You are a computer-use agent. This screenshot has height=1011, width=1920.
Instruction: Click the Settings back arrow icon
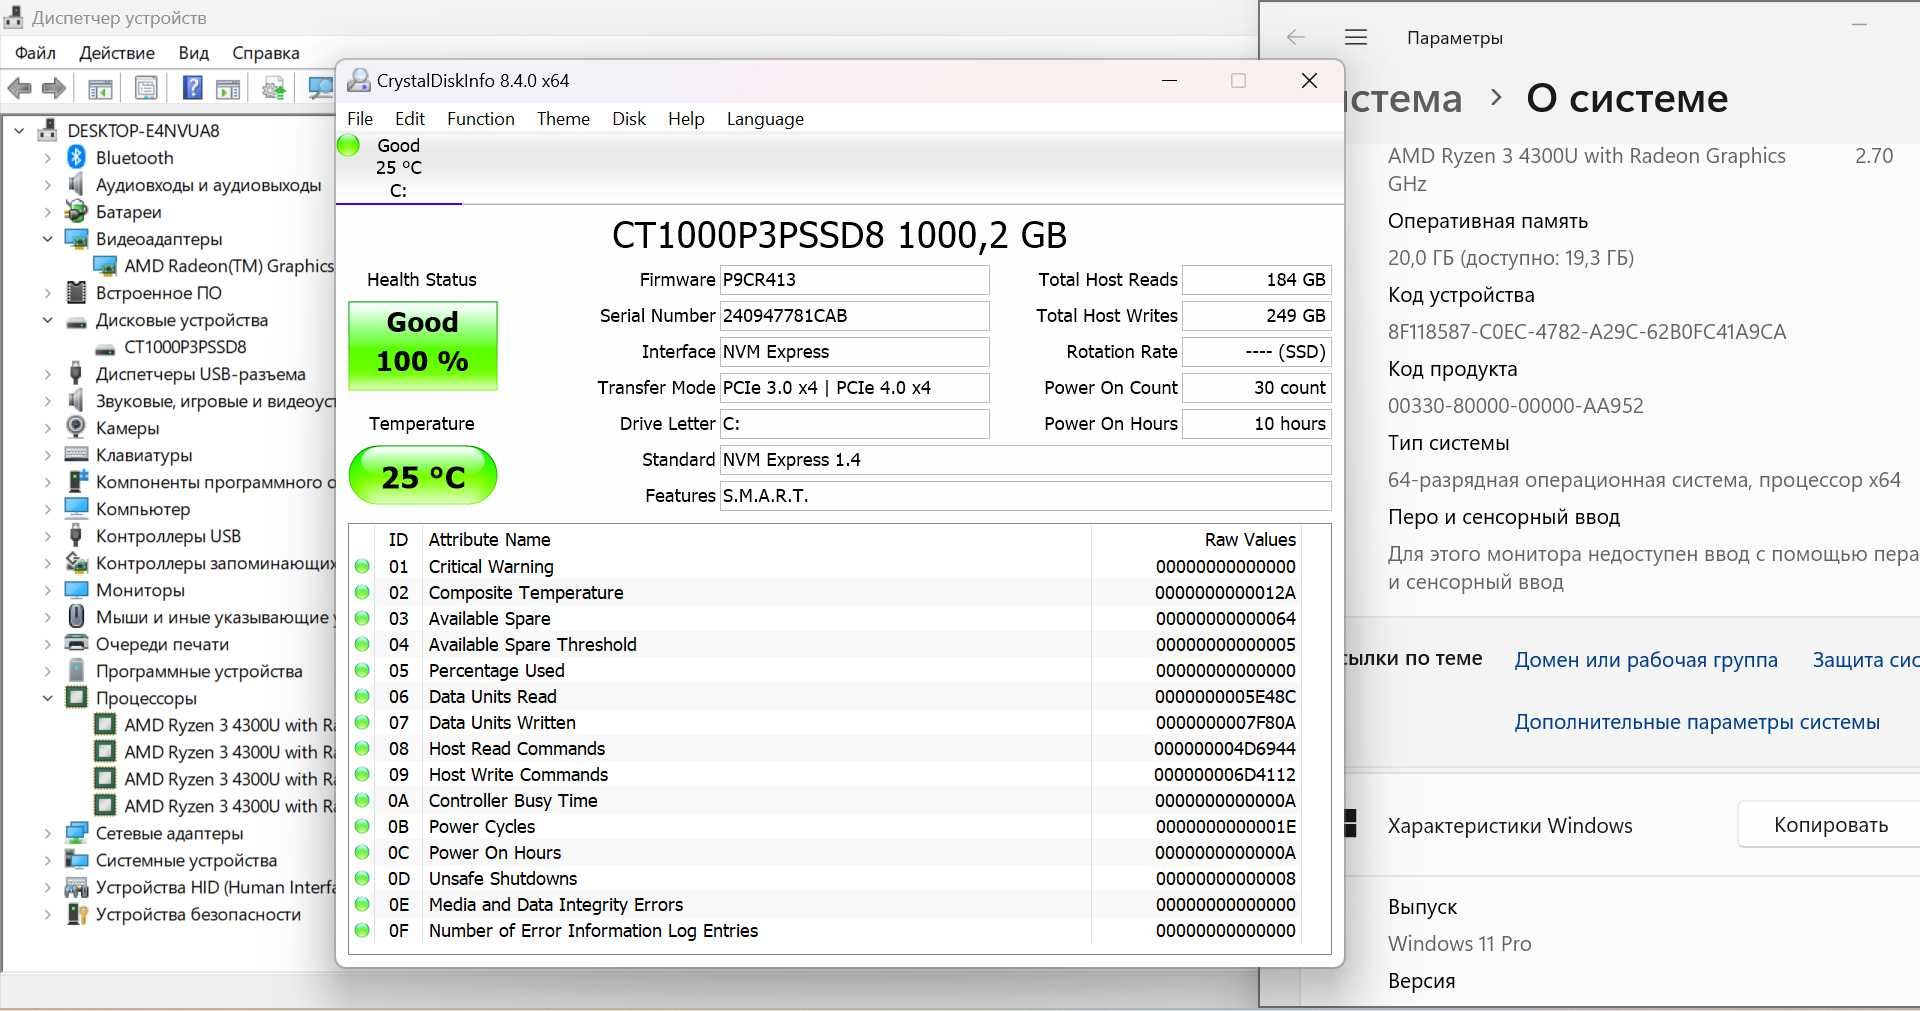1296,37
